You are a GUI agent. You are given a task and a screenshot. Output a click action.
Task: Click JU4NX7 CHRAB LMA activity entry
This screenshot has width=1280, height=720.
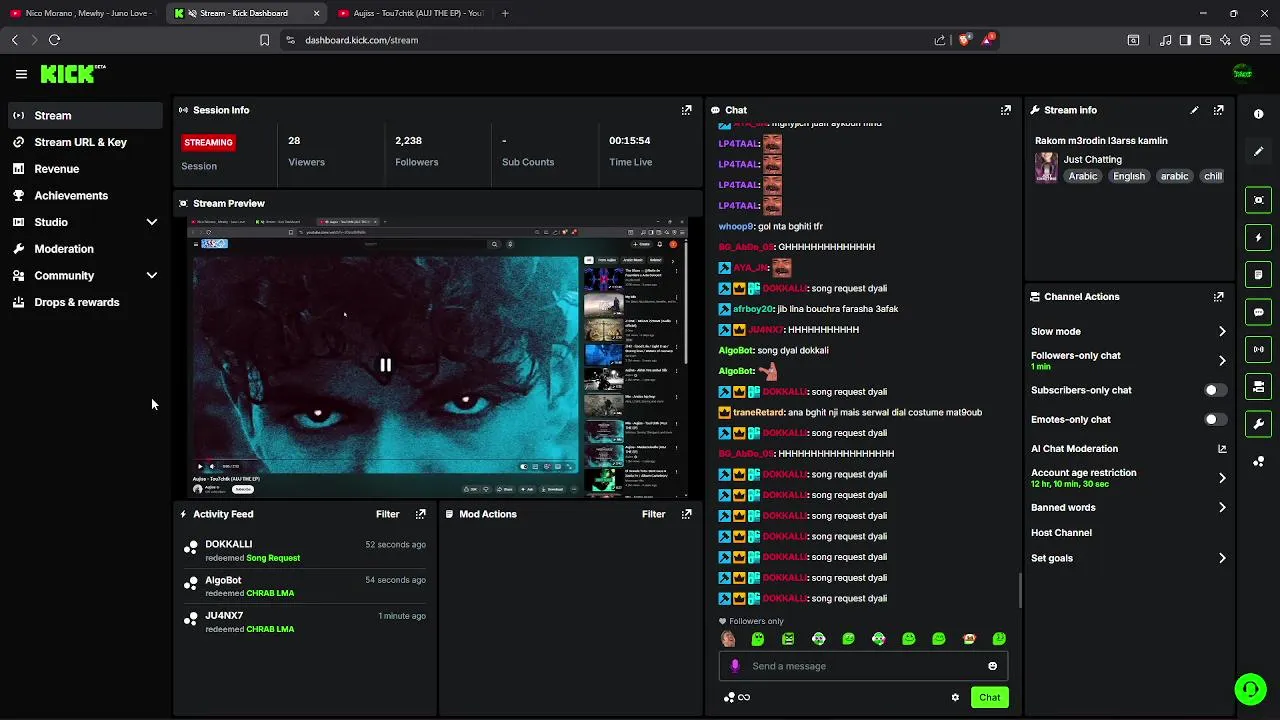[x=305, y=622]
